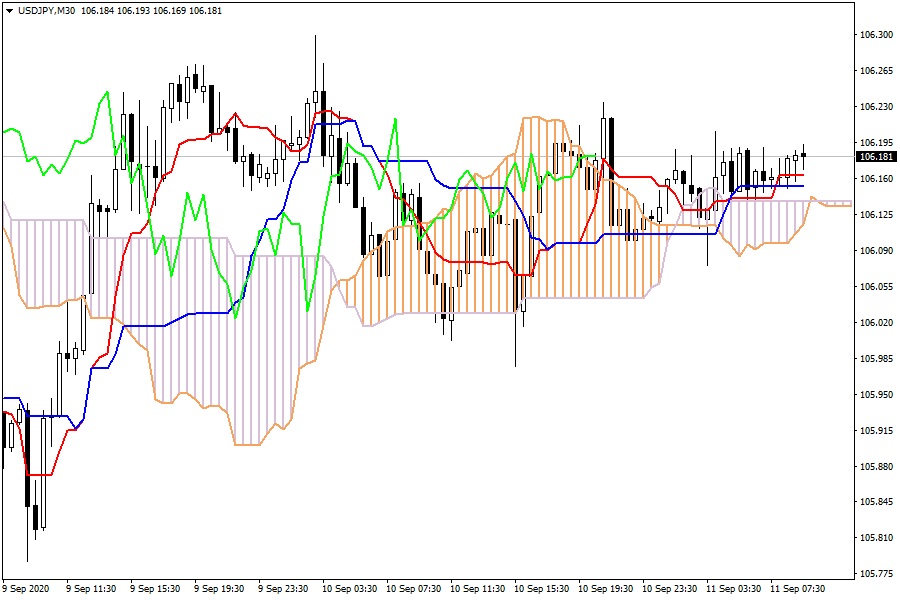Screen dimensions: 900x600
Task: Select the most recent candlestick on the right
Action: click(803, 154)
